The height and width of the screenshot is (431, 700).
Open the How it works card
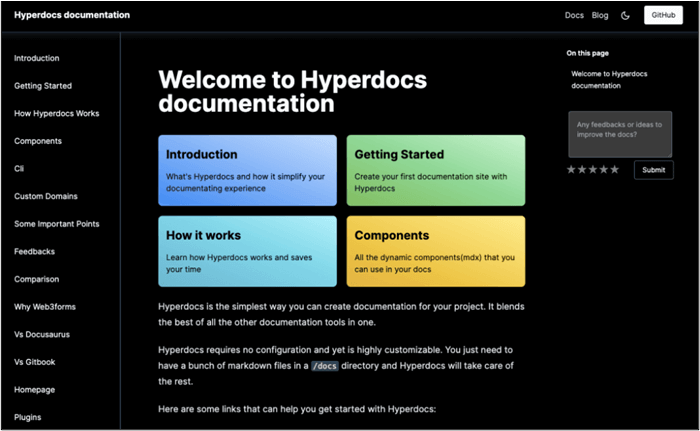247,251
